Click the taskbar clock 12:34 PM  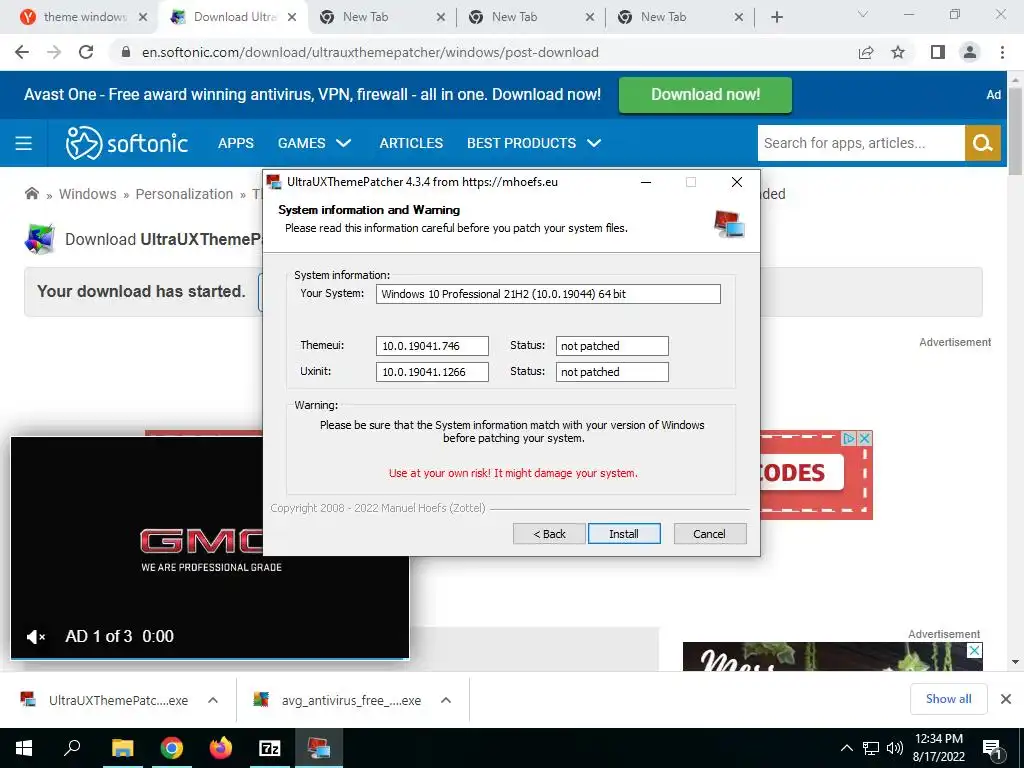(x=938, y=739)
